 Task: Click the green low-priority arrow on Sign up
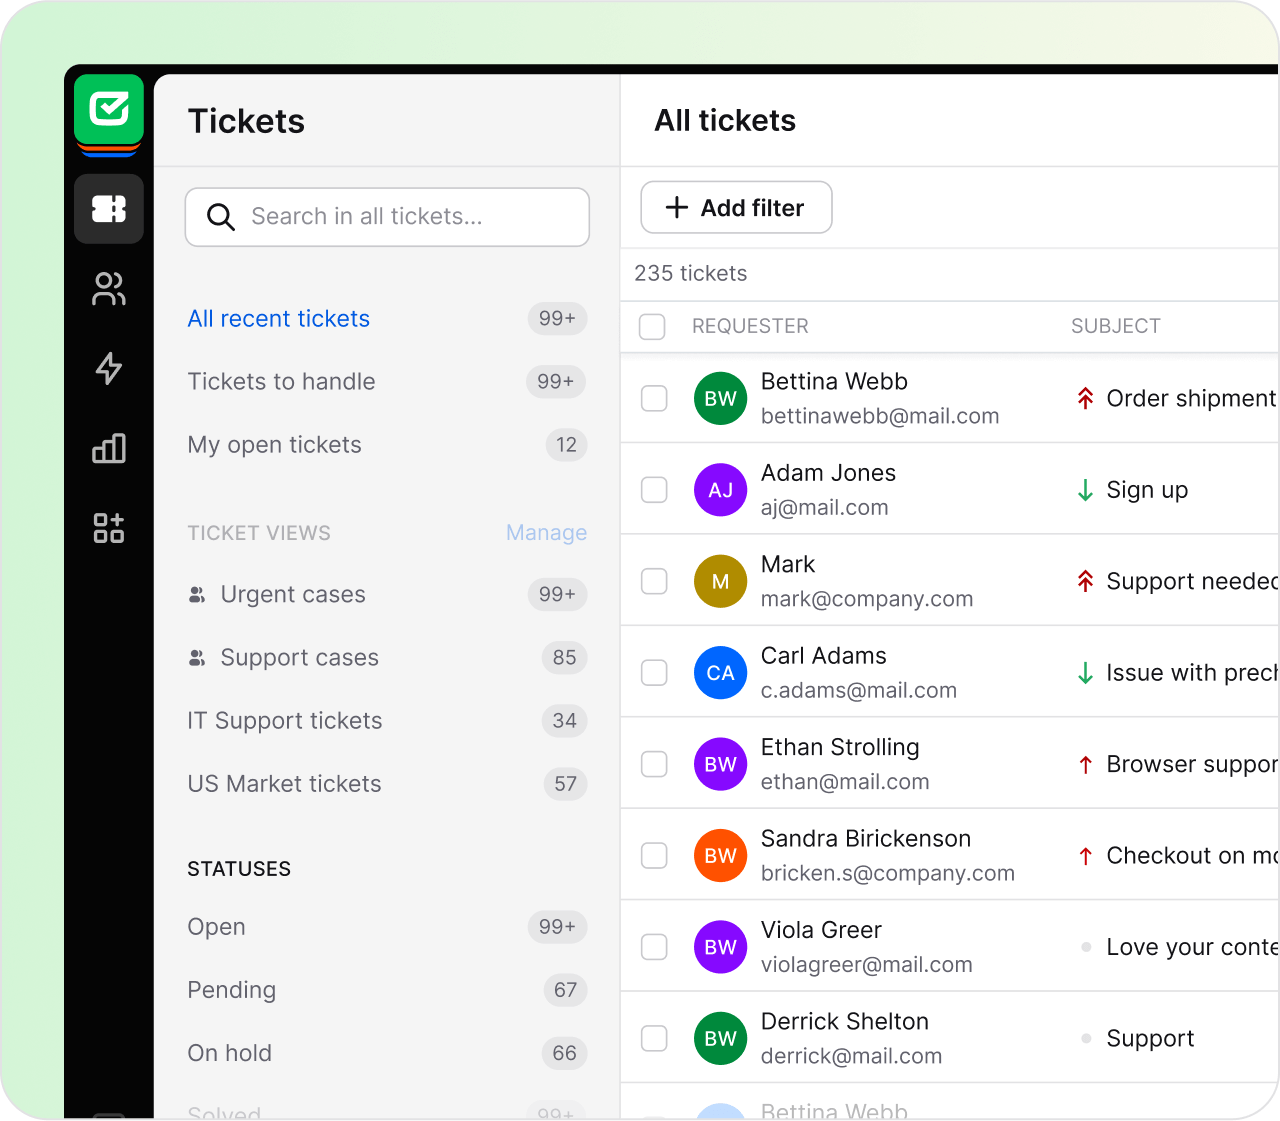tap(1084, 490)
